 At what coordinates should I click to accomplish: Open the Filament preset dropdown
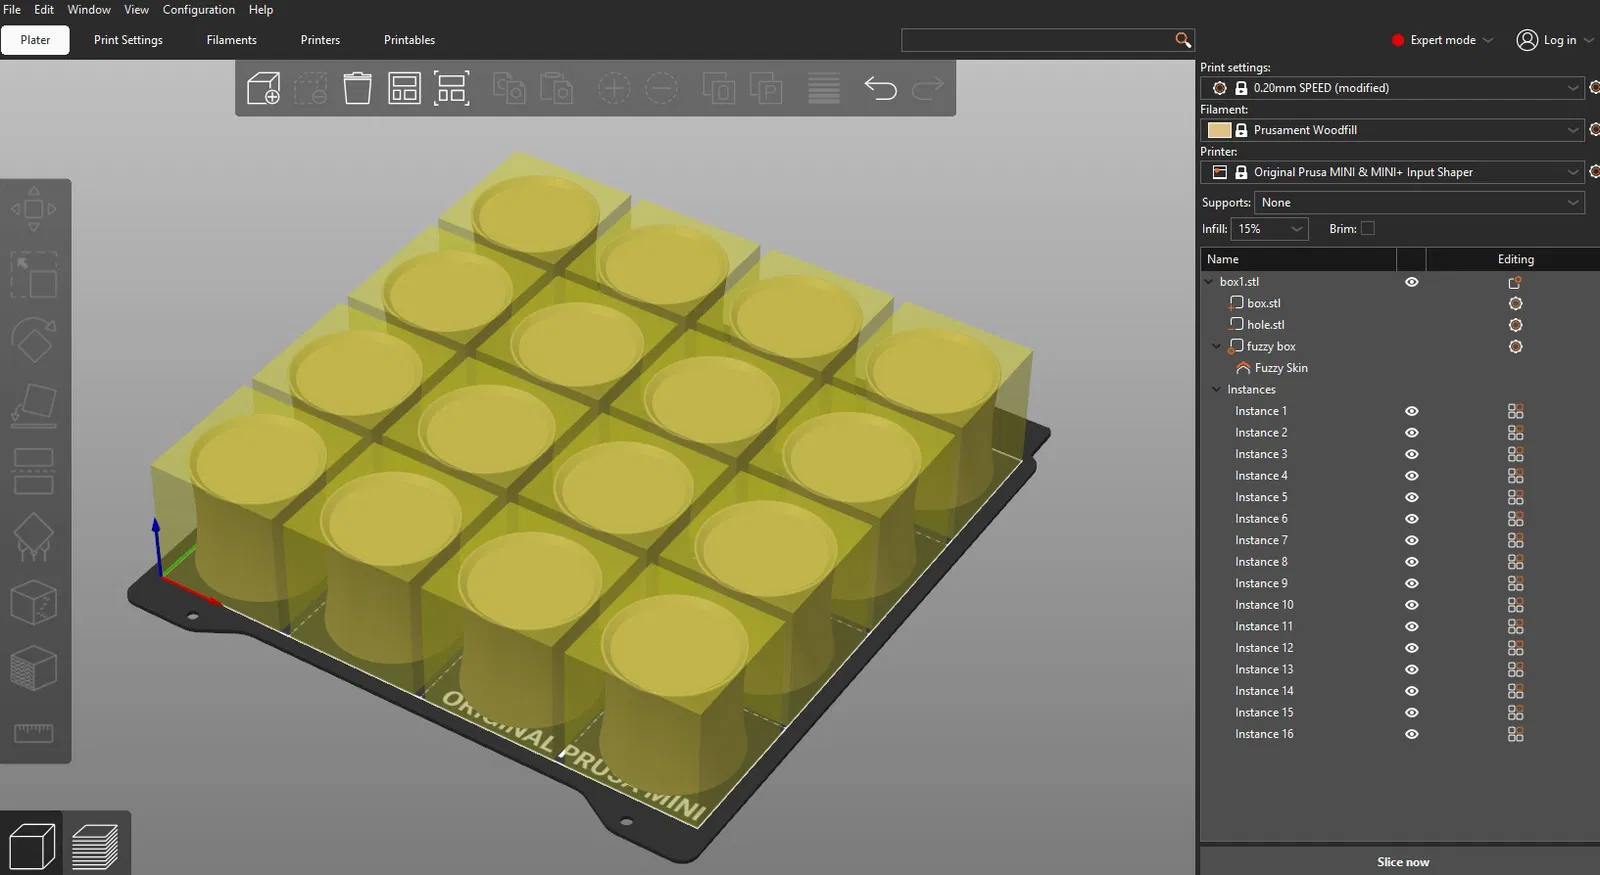pos(1392,130)
